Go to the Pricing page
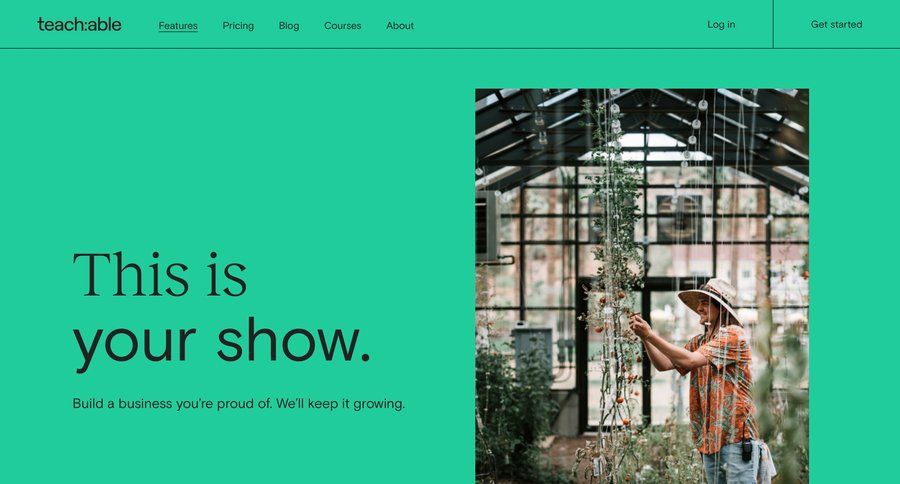 coord(238,26)
